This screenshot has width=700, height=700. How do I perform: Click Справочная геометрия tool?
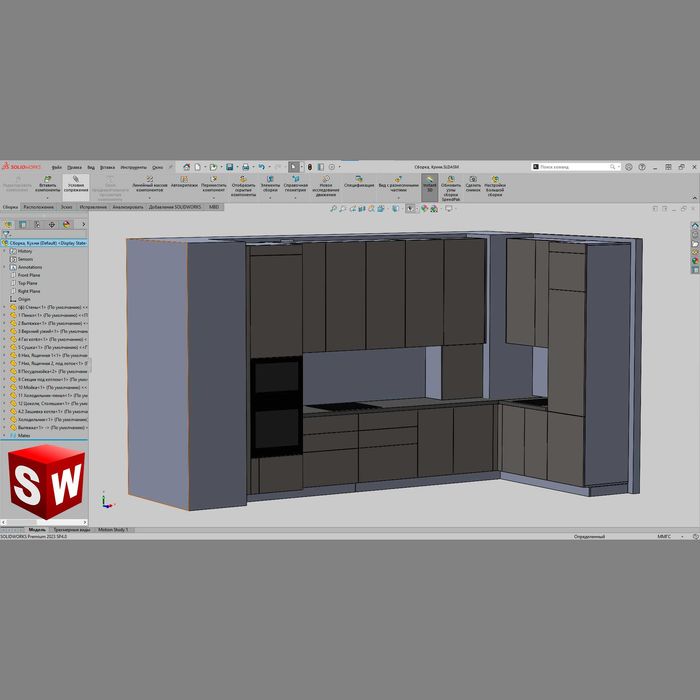[x=296, y=184]
